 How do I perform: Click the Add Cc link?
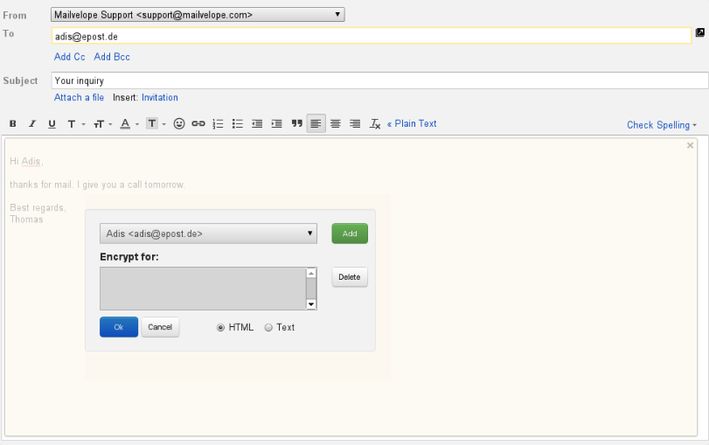(x=70, y=57)
